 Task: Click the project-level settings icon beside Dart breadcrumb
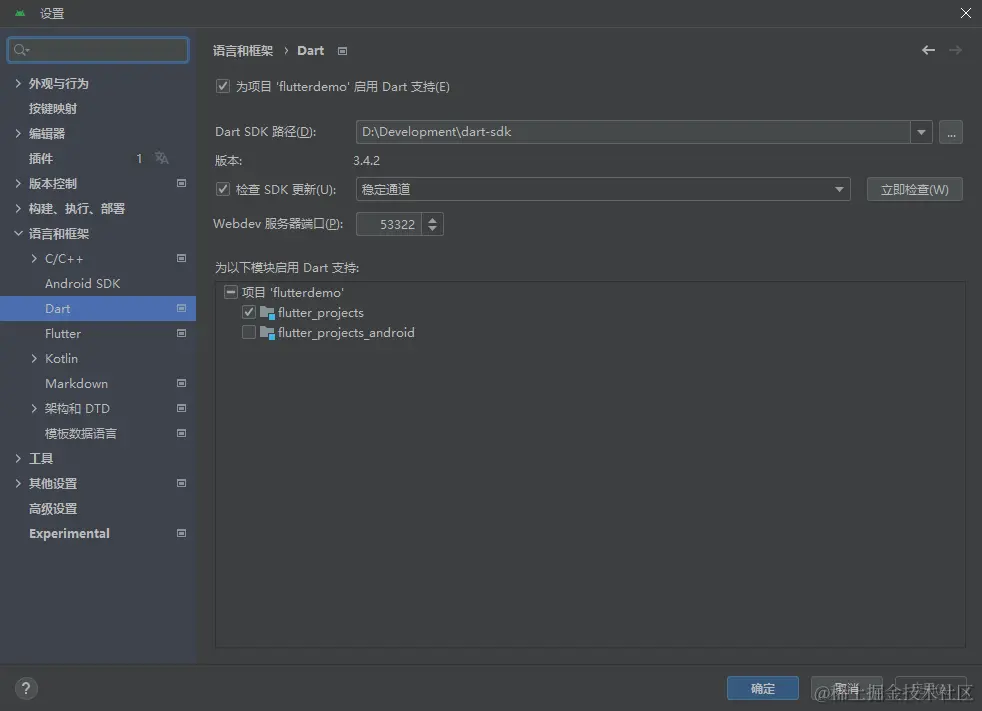pos(342,51)
